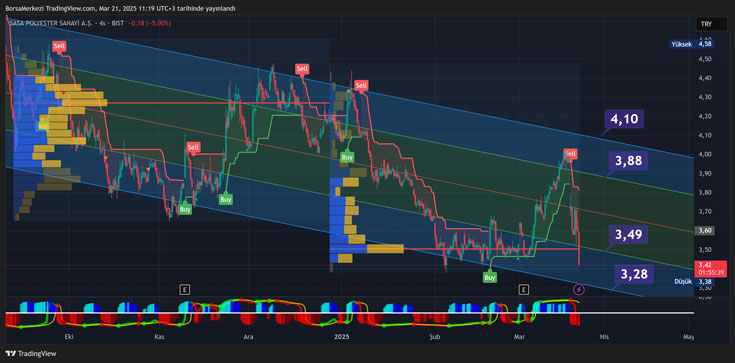Click the 4,50 price scale value

(x=705, y=59)
